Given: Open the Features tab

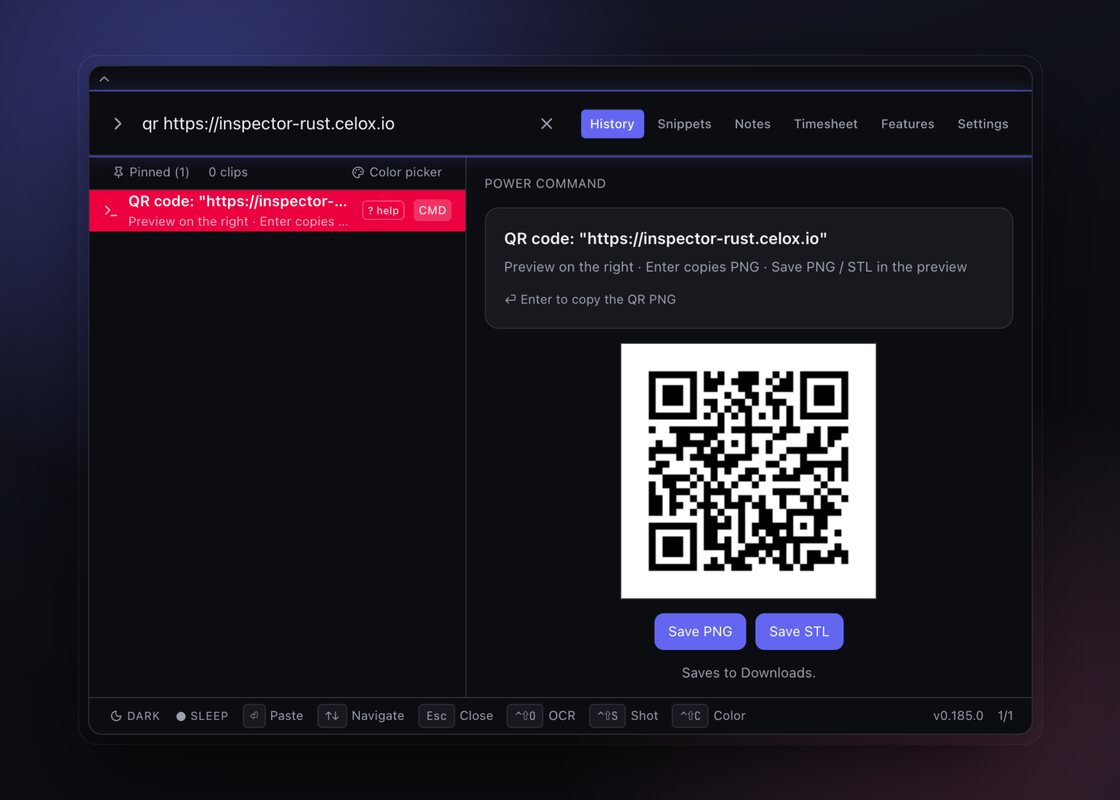Looking at the screenshot, I should tap(907, 124).
